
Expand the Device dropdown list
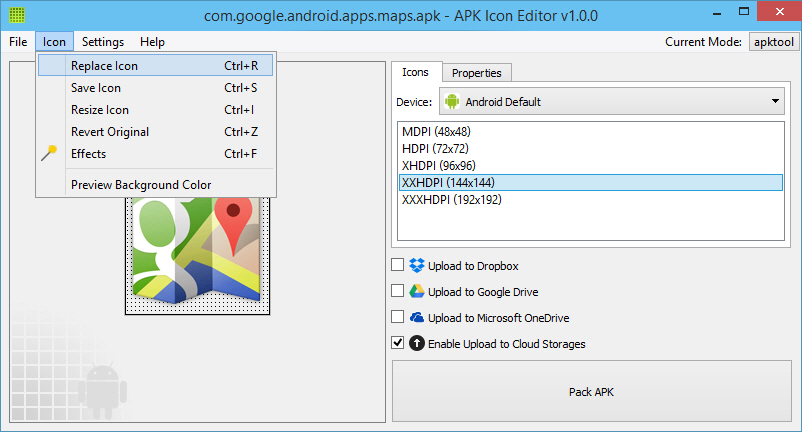(x=775, y=102)
